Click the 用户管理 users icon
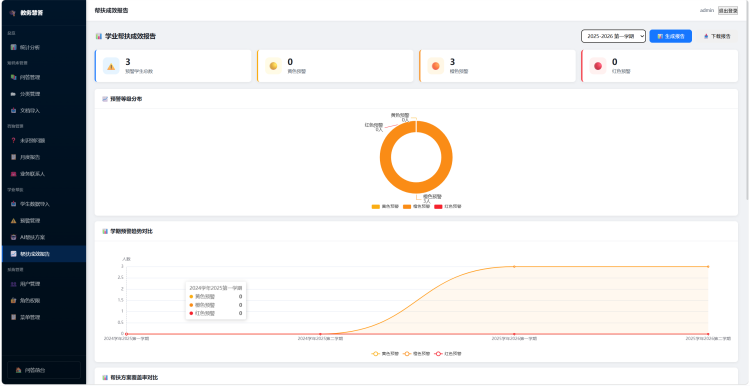The image size is (750, 386). [x=13, y=284]
